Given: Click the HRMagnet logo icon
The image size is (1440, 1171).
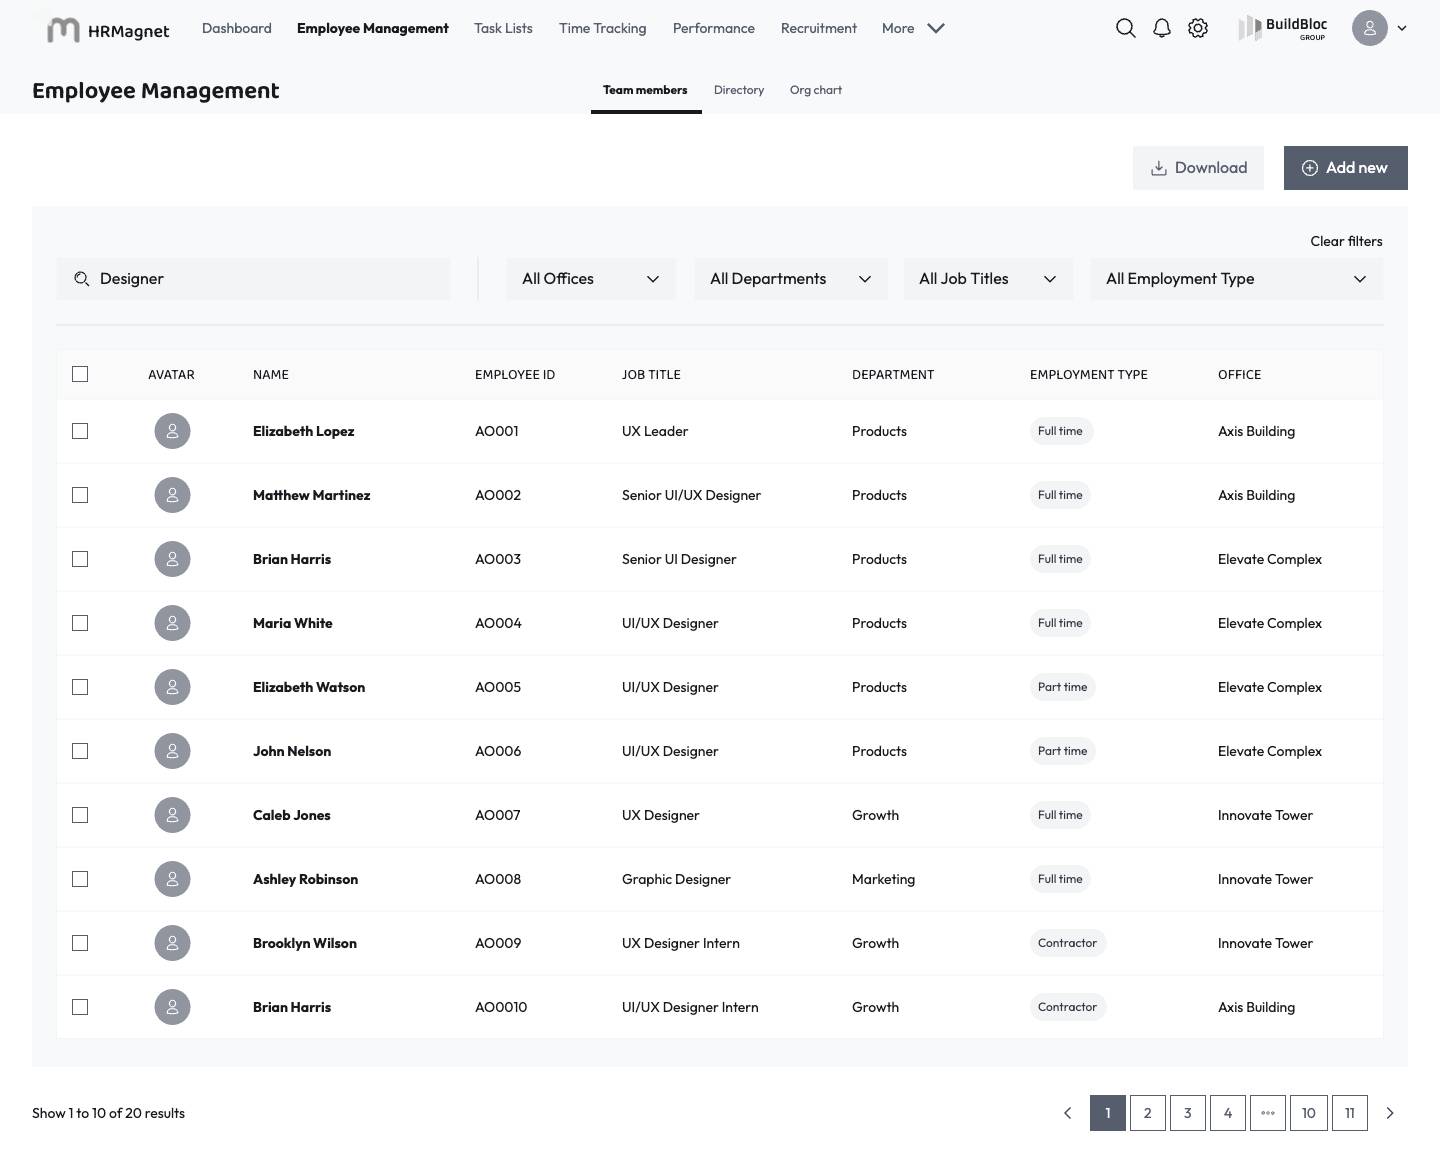Looking at the screenshot, I should tap(63, 30).
